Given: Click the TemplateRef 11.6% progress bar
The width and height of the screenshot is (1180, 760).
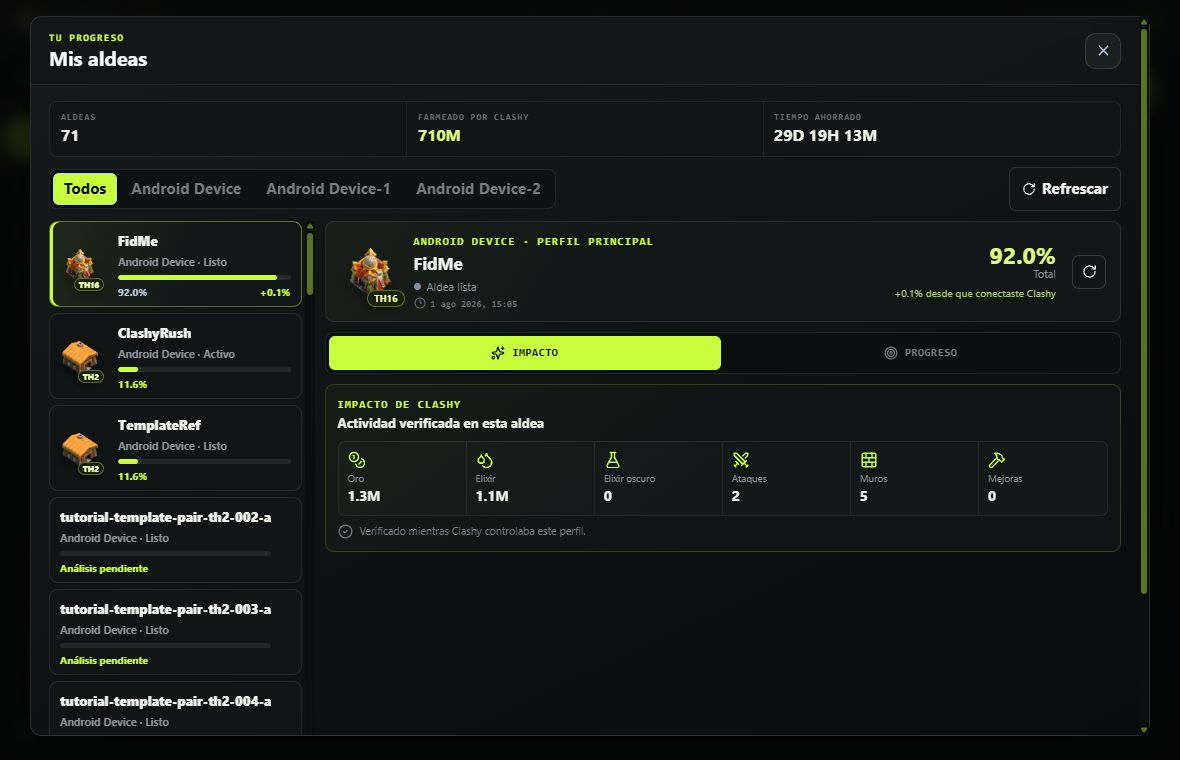Looking at the screenshot, I should click(x=204, y=461).
